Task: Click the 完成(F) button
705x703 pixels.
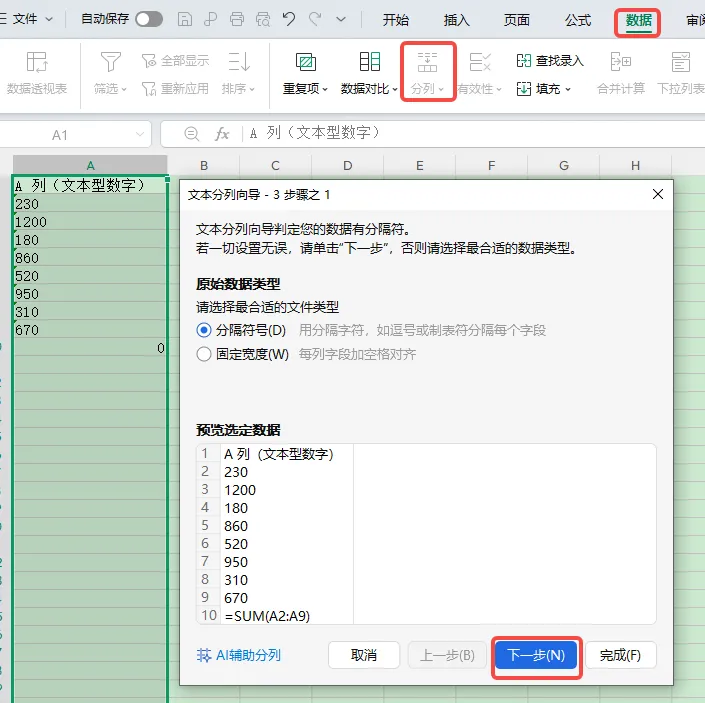Action: [620, 655]
